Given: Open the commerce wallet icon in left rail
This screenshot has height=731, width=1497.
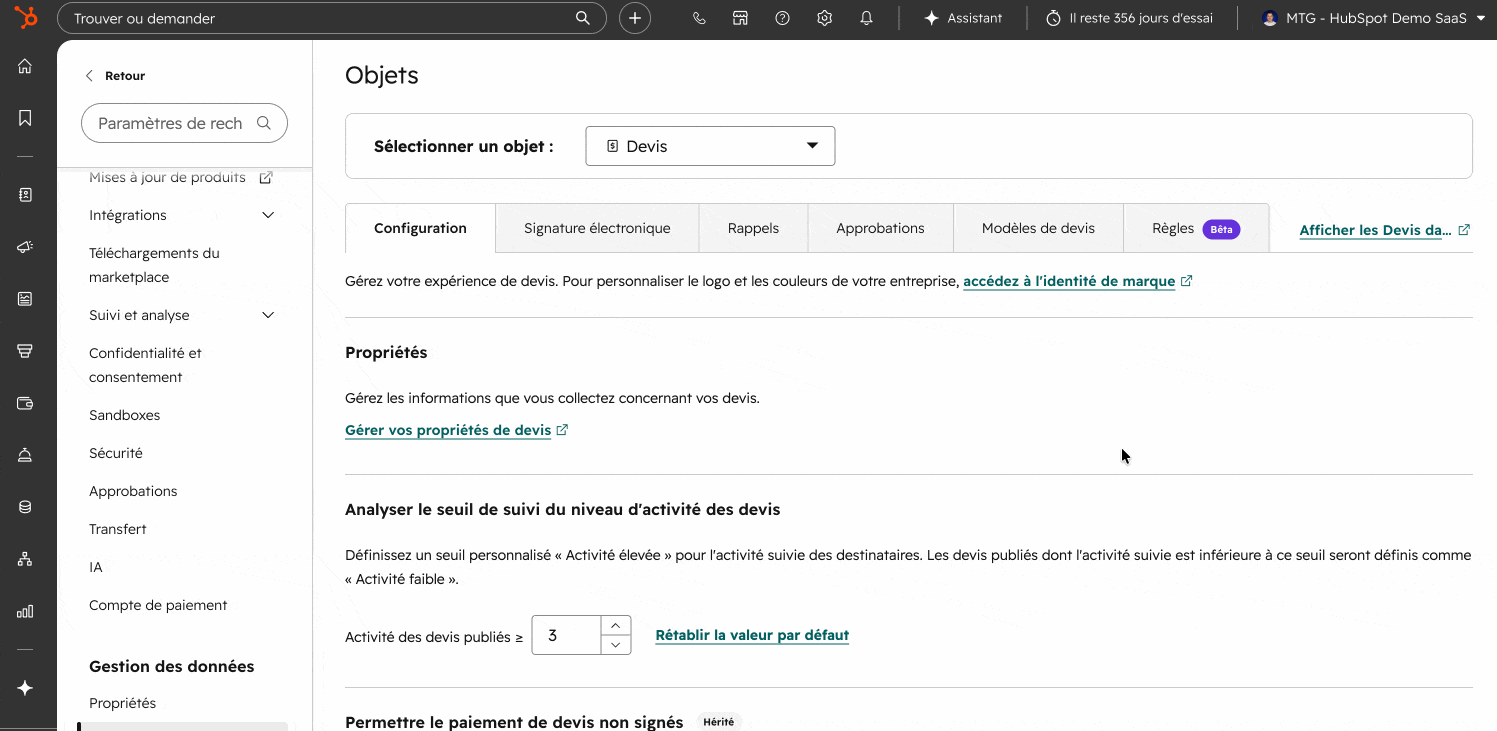Looking at the screenshot, I should point(25,403).
